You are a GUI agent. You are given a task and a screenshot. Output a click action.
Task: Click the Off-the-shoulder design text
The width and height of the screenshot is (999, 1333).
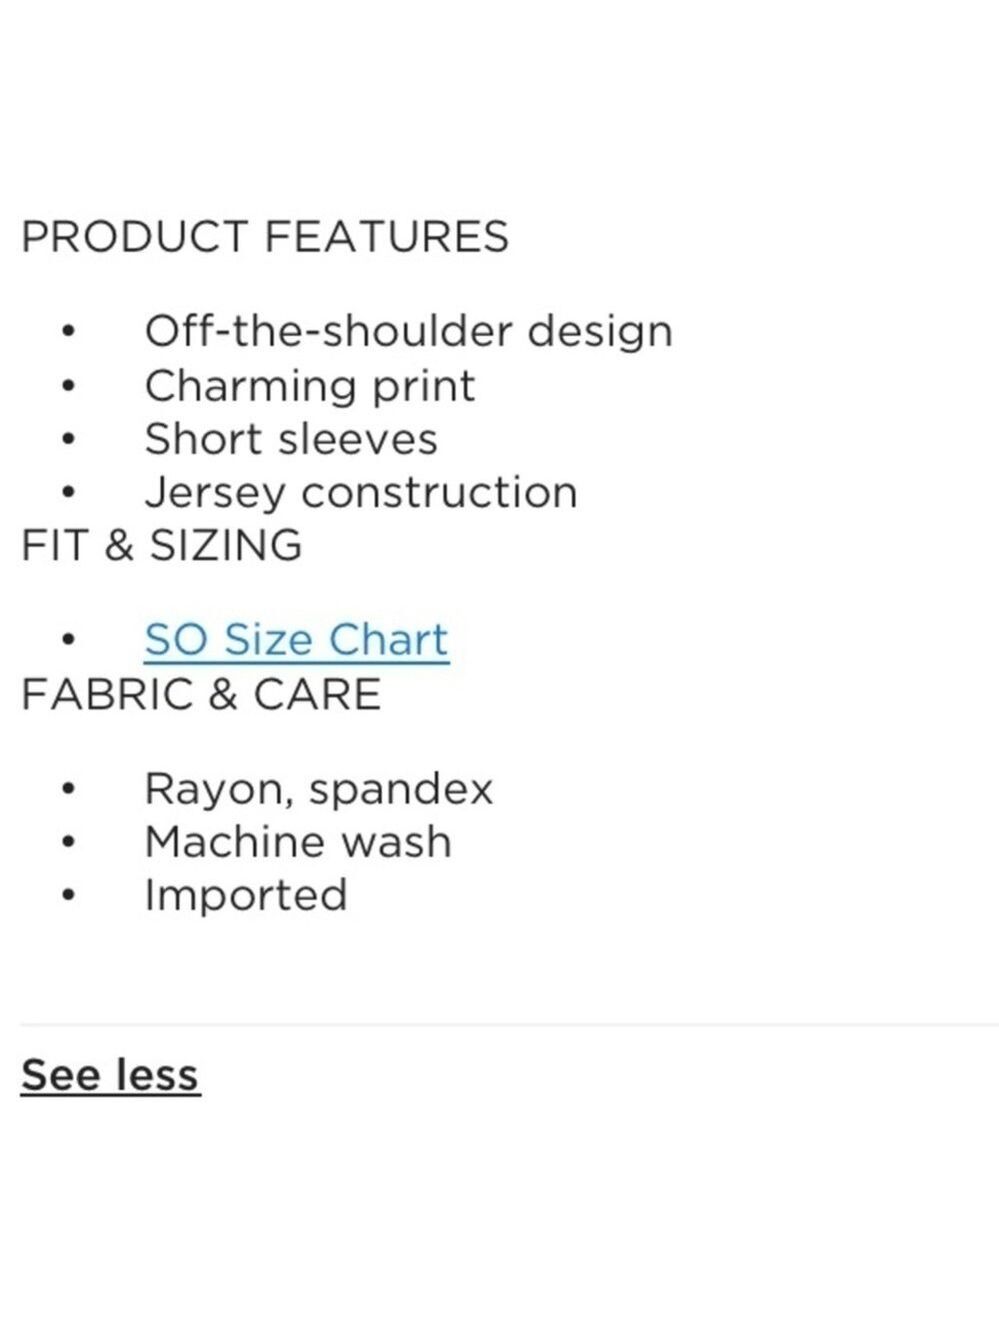coord(408,332)
